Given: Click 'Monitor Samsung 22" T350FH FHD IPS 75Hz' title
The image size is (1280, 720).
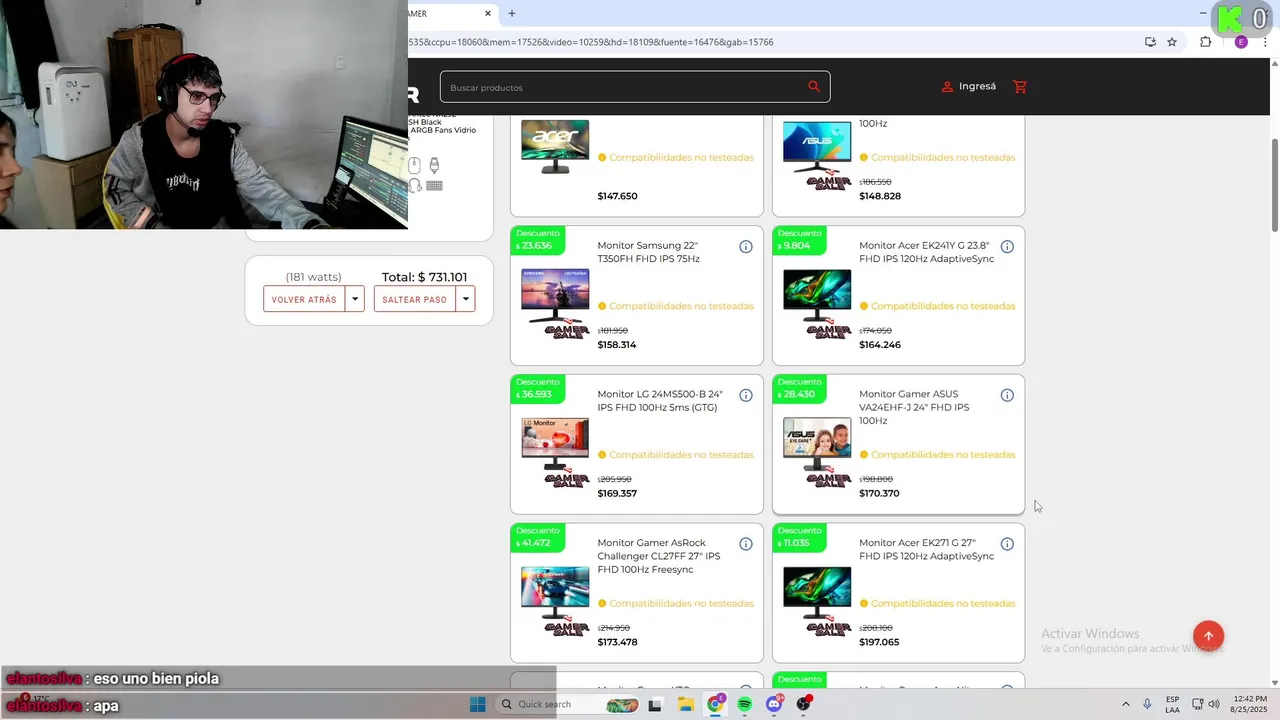Looking at the screenshot, I should pyautogui.click(x=649, y=252).
